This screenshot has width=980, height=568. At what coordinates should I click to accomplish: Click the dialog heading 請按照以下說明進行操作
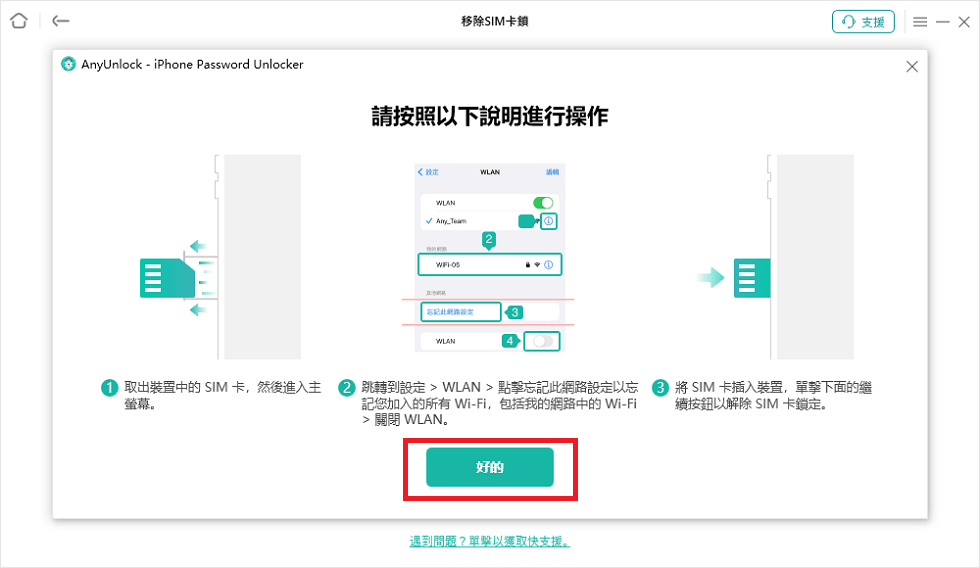[x=490, y=116]
